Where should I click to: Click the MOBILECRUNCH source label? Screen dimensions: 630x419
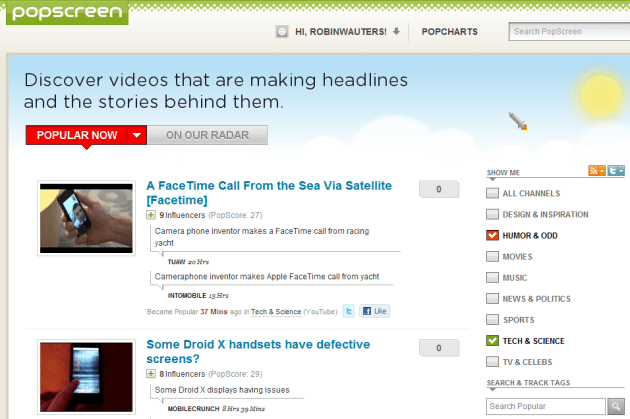pyautogui.click(x=193, y=409)
